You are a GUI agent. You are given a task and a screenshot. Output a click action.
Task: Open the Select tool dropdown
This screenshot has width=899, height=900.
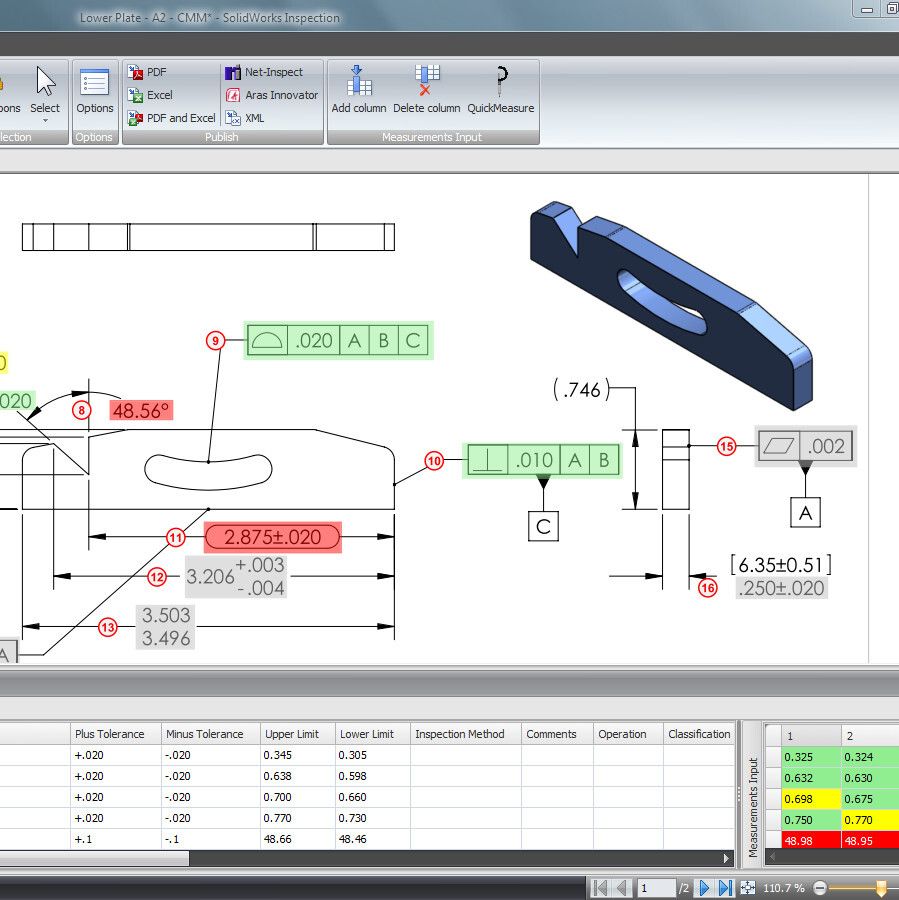pos(45,121)
